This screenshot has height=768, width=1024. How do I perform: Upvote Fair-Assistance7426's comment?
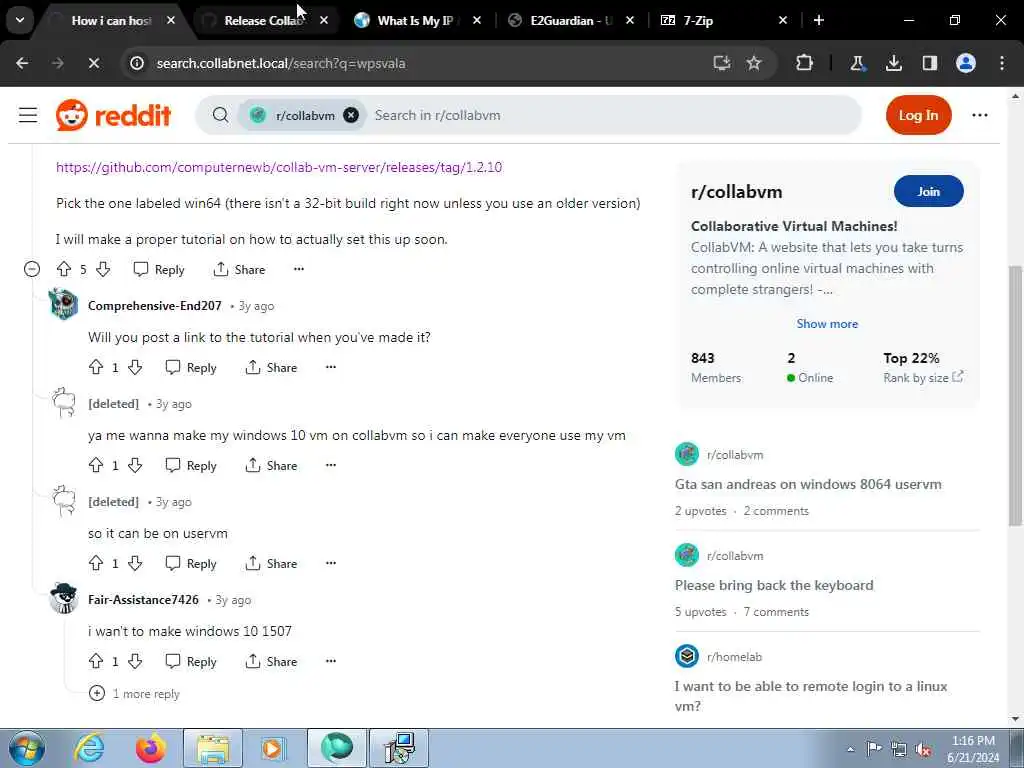(x=96, y=661)
